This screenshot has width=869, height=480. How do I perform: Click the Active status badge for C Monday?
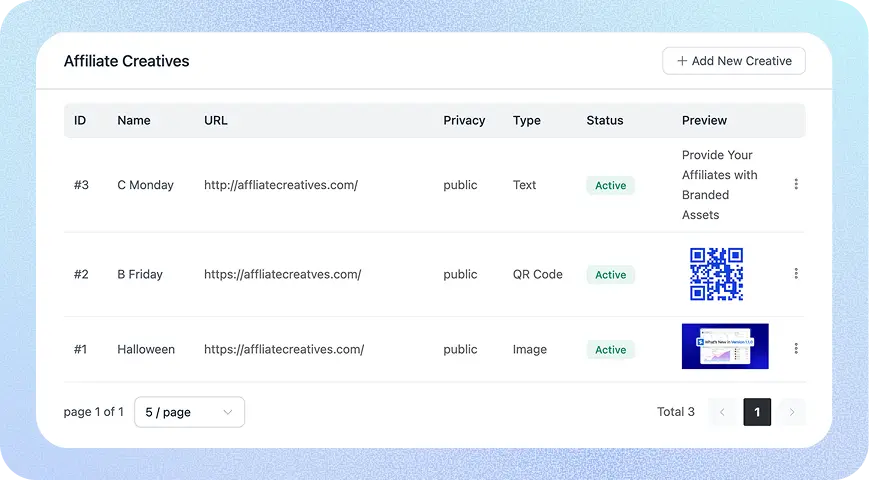click(610, 185)
